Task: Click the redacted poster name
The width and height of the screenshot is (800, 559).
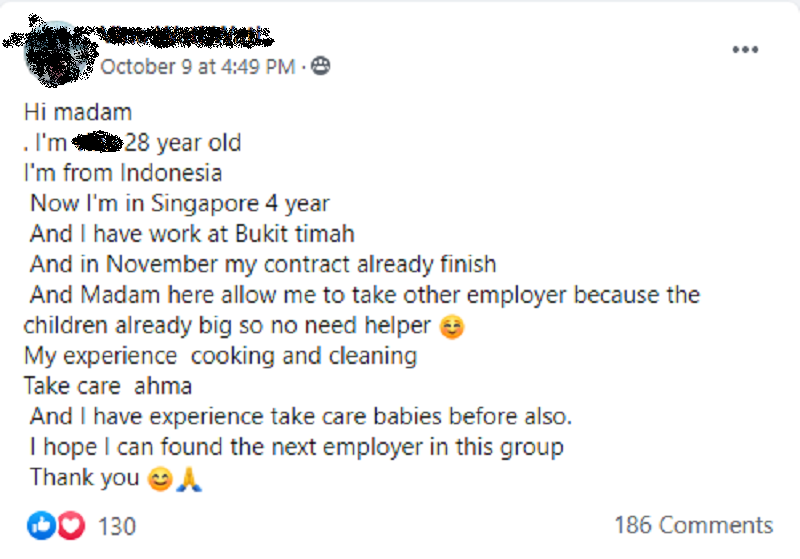Action: click(x=185, y=38)
